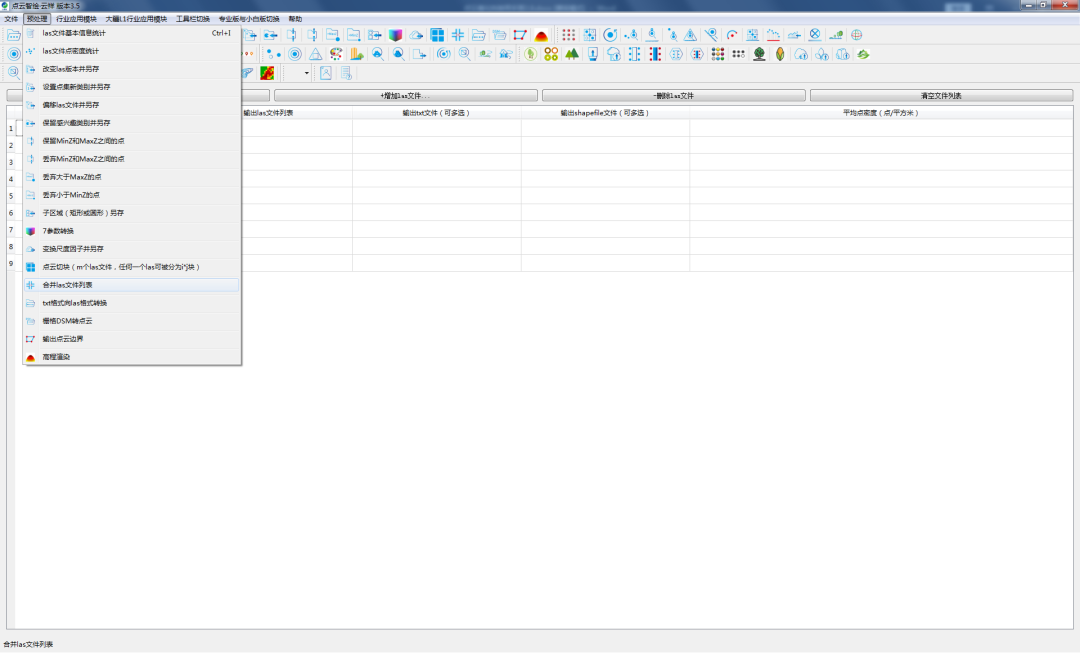Choose txt格式向las格式转换 menu entry

pyautogui.click(x=132, y=303)
